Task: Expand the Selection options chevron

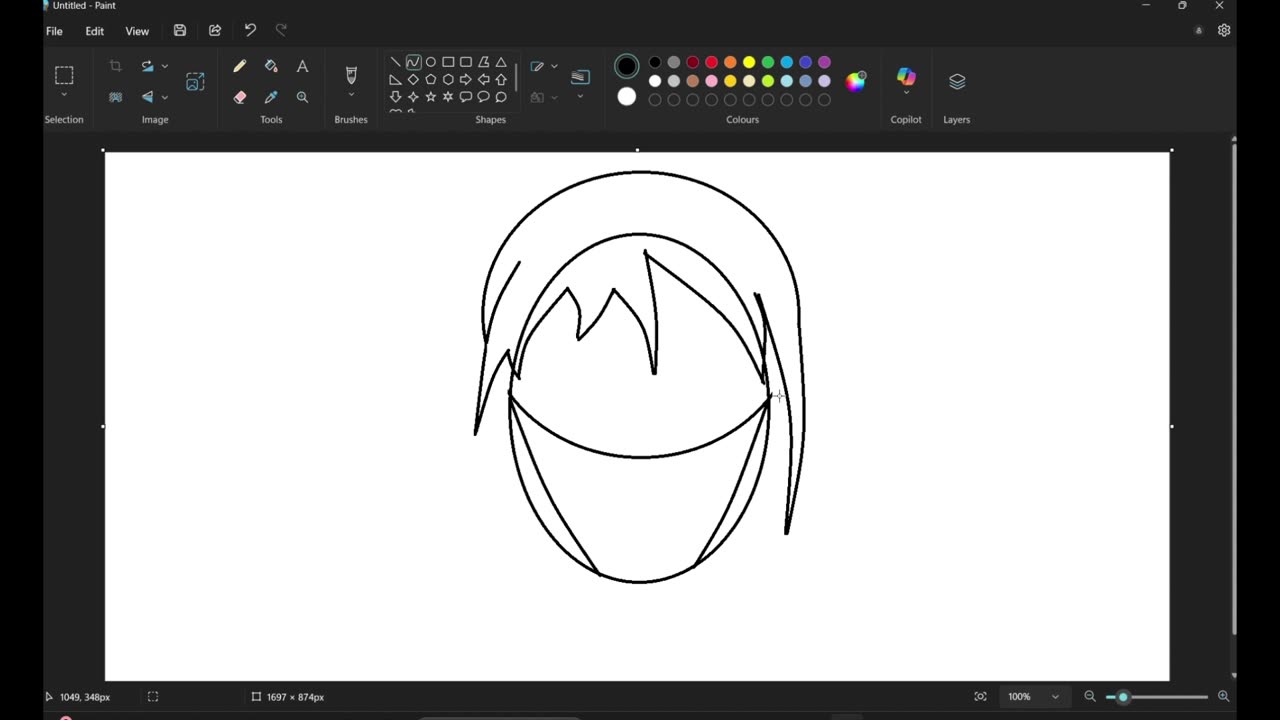Action: coord(64,96)
